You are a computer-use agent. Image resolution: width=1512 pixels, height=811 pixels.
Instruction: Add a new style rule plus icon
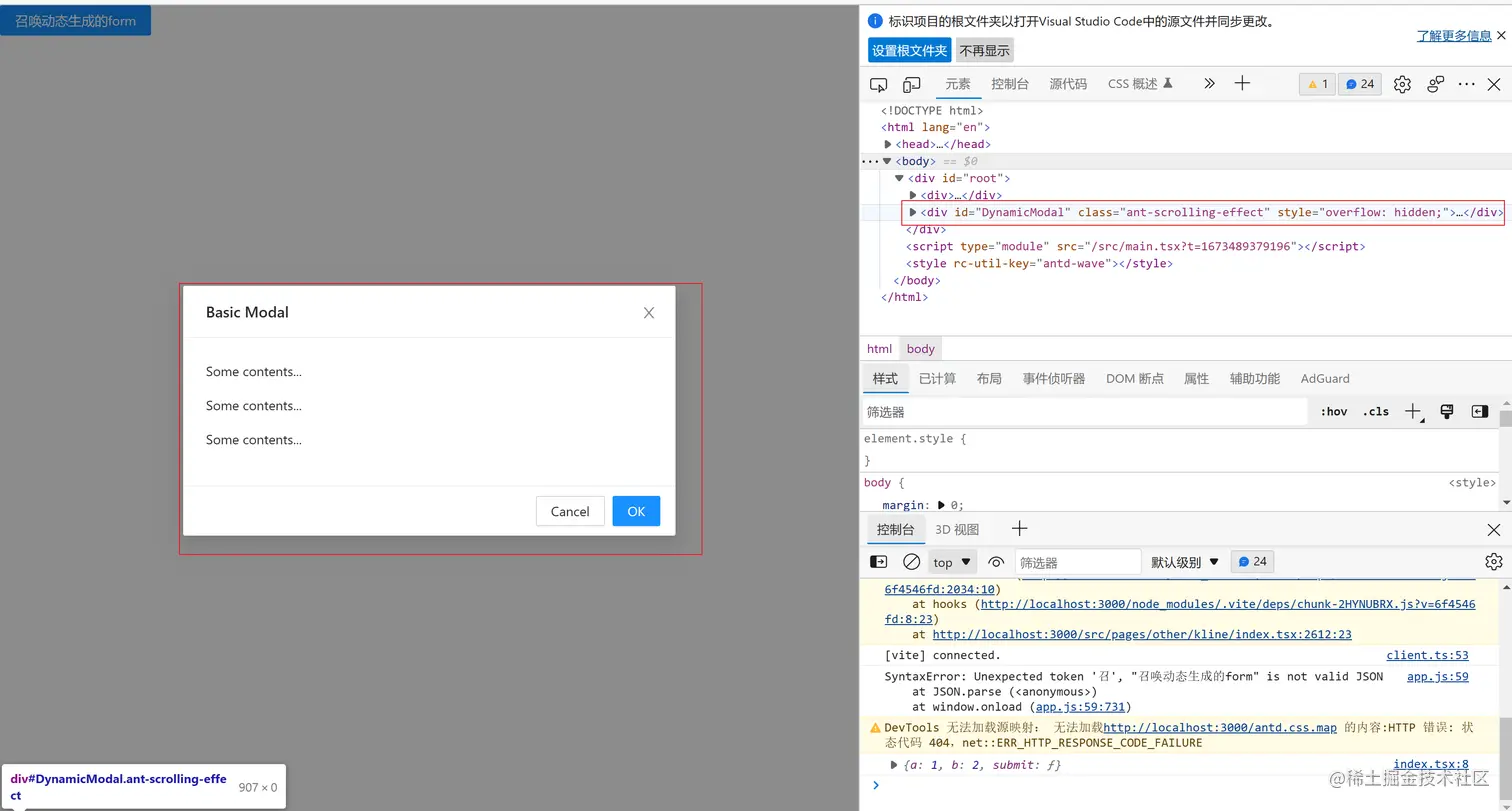(x=1413, y=411)
